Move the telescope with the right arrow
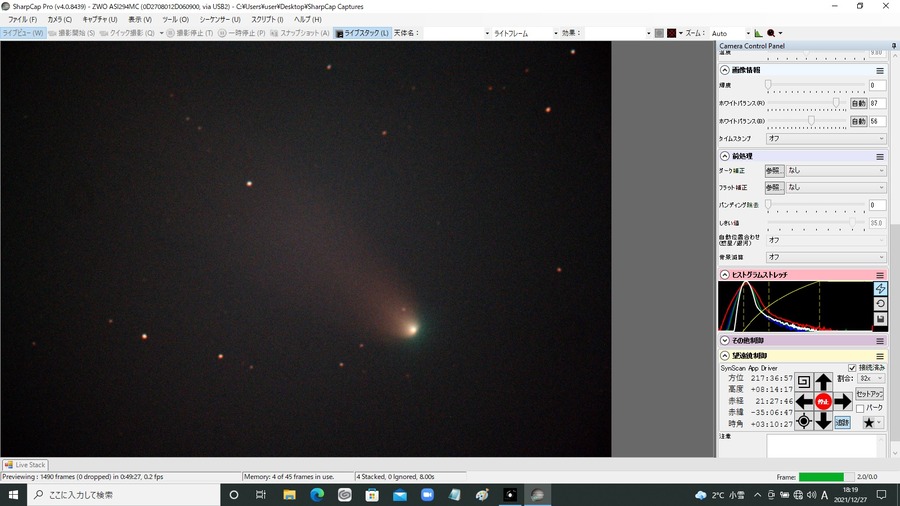This screenshot has height=506, width=900. [x=842, y=402]
